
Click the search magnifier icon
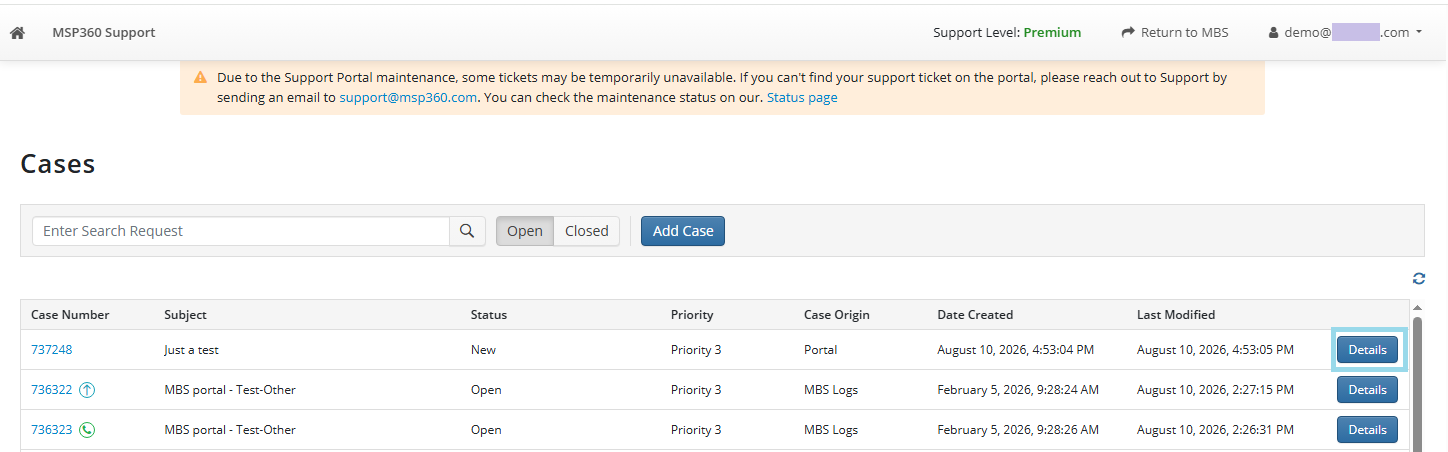click(x=467, y=231)
